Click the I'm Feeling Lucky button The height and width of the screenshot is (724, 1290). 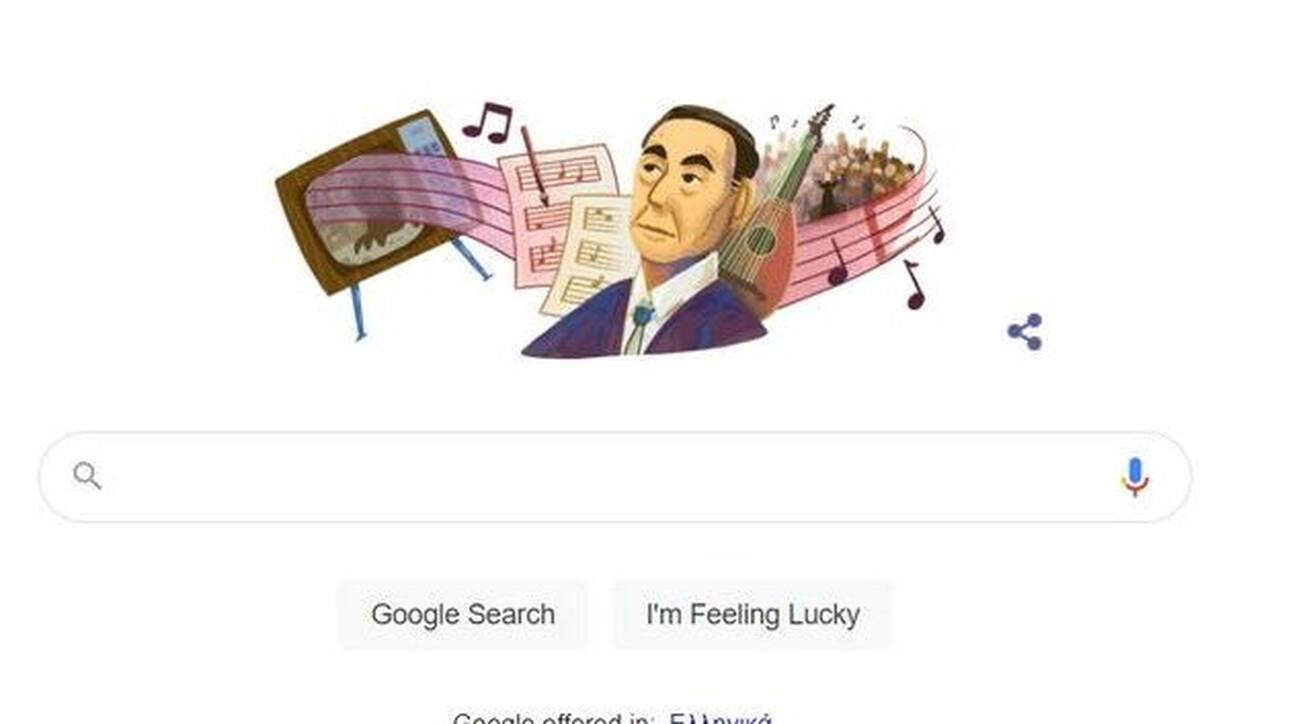coord(752,614)
